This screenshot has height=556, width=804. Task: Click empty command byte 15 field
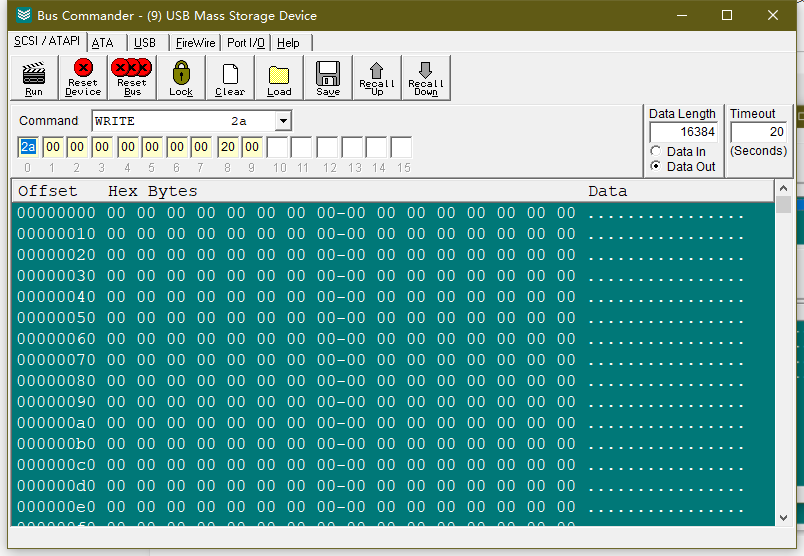(401, 147)
